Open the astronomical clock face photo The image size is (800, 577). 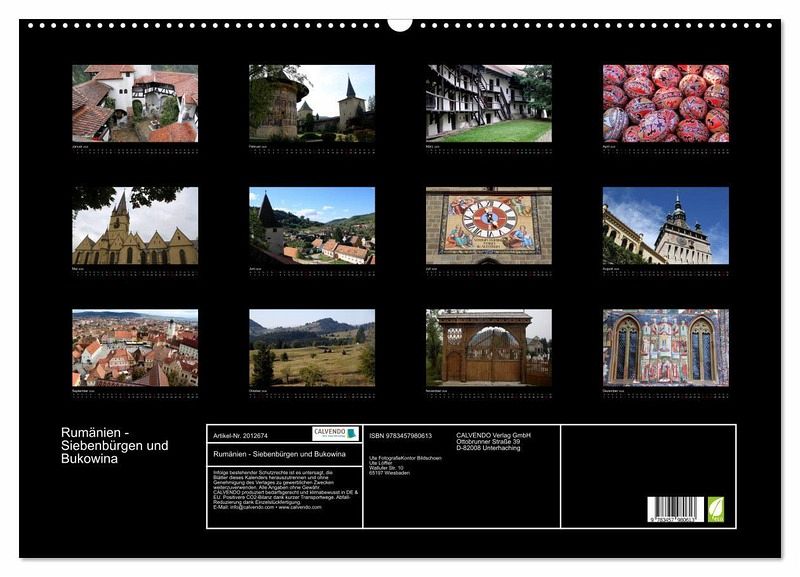[488, 225]
